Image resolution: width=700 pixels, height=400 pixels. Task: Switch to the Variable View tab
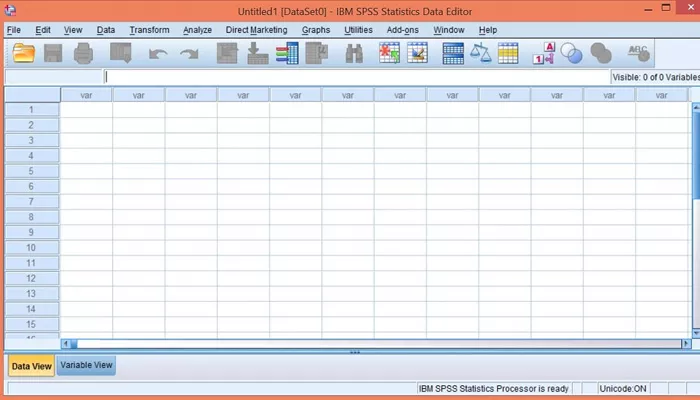point(86,365)
